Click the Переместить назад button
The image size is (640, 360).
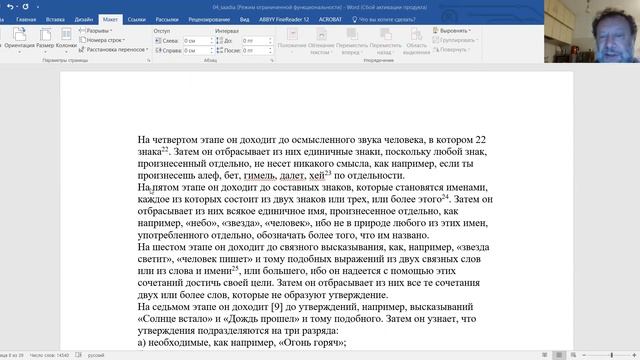click(x=385, y=41)
